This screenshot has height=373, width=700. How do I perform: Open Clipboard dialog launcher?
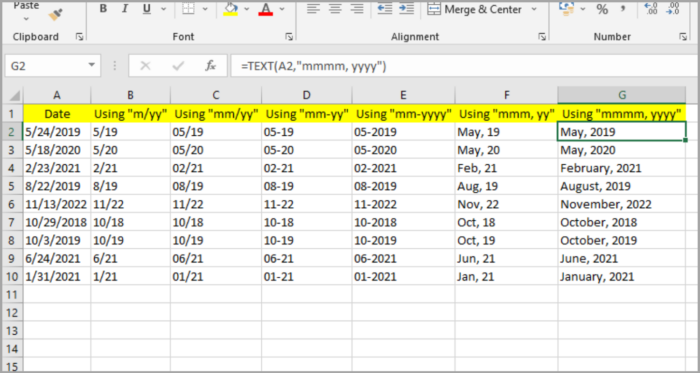point(79,37)
